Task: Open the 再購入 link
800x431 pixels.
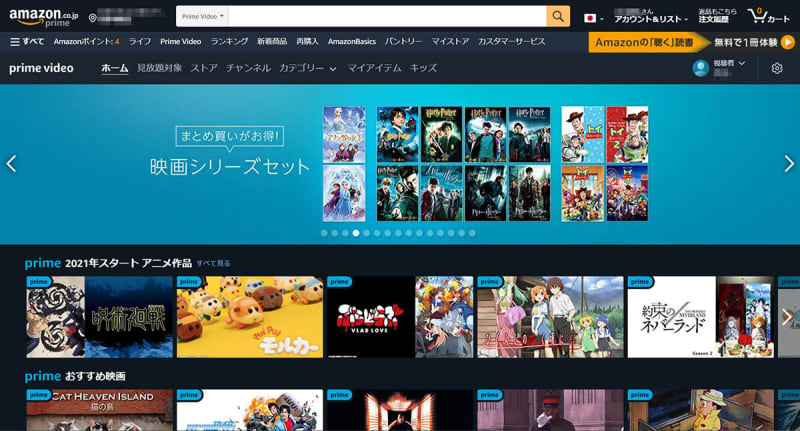Action: (307, 42)
